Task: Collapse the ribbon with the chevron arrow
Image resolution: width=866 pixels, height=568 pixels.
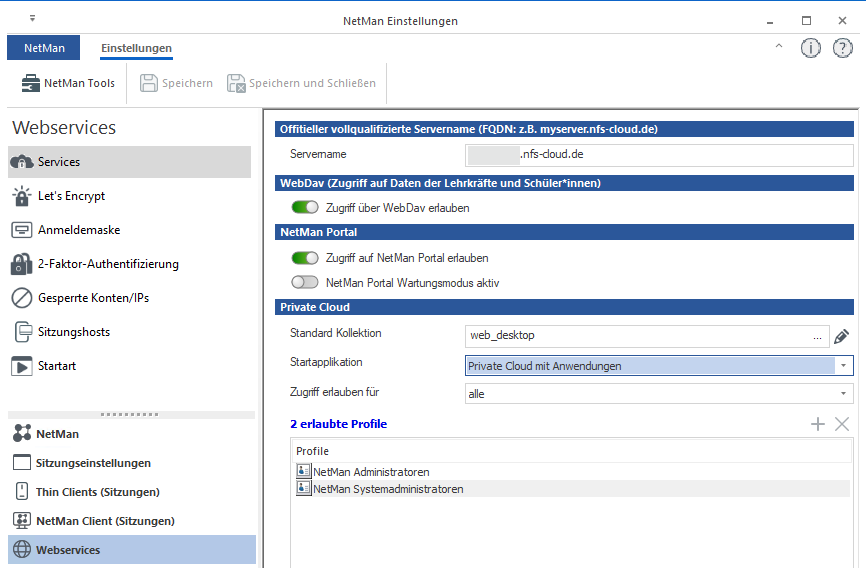Action: click(779, 47)
